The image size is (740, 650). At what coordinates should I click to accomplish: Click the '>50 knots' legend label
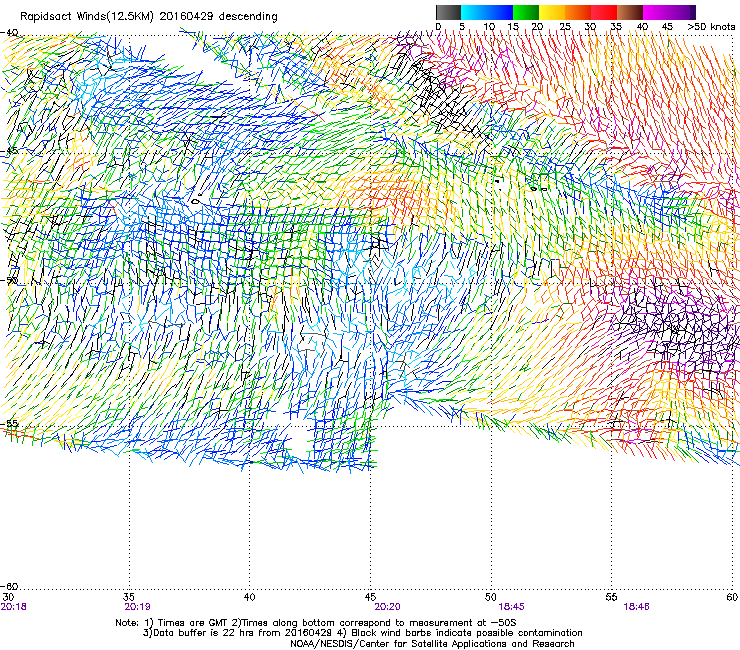(711, 27)
